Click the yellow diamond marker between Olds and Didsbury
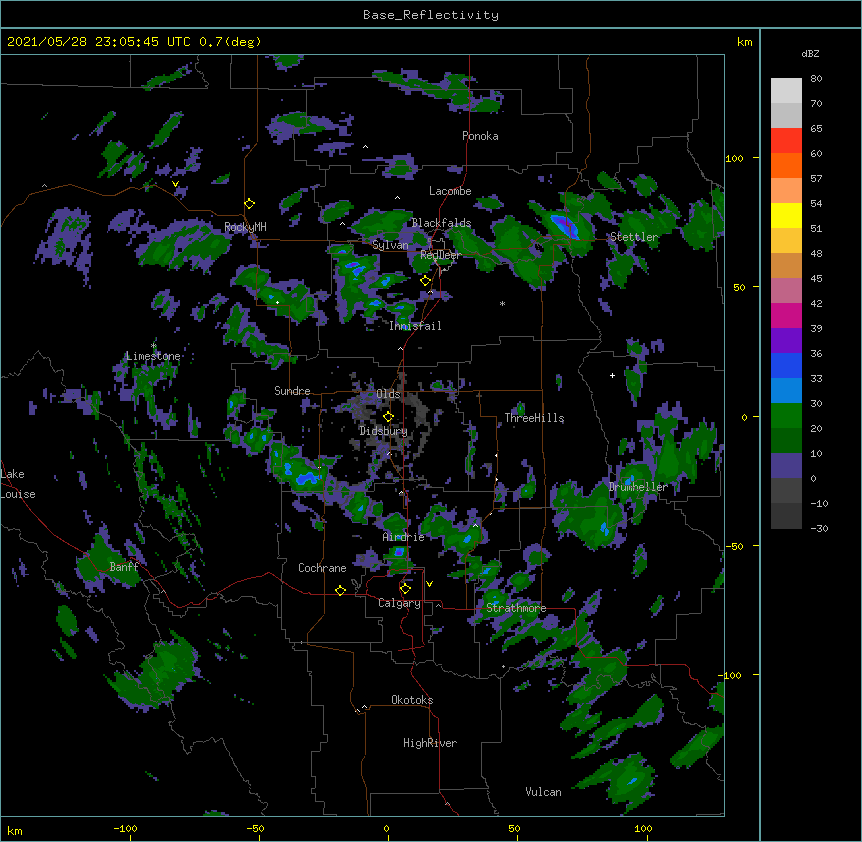 388,416
